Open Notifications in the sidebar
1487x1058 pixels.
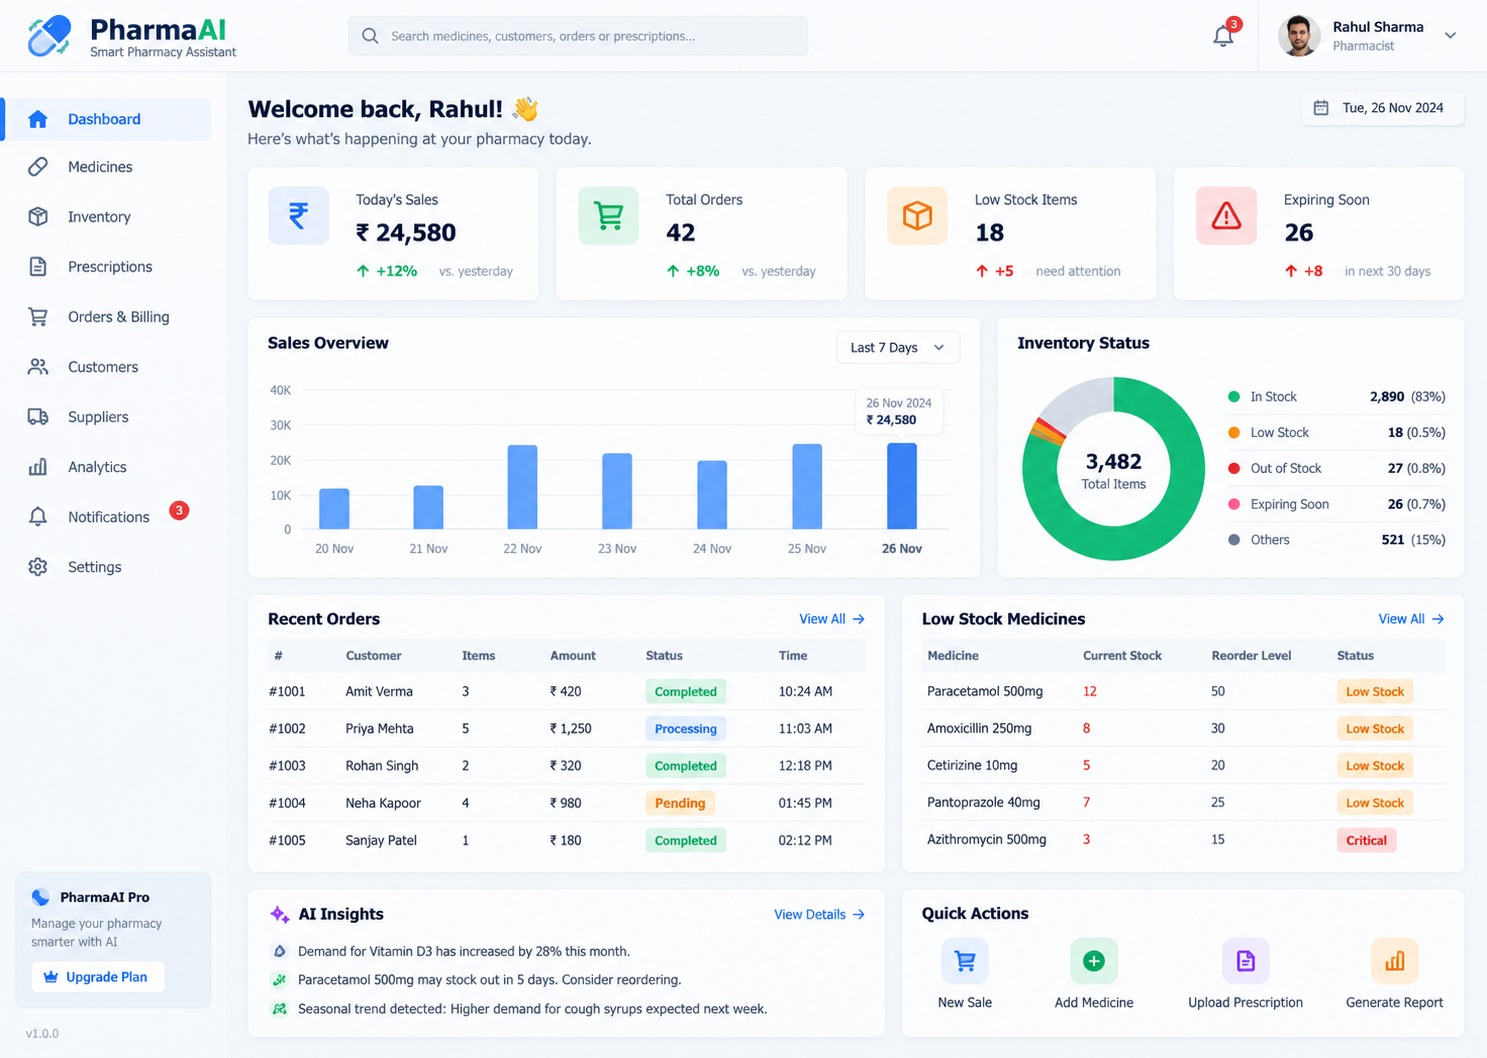point(108,517)
